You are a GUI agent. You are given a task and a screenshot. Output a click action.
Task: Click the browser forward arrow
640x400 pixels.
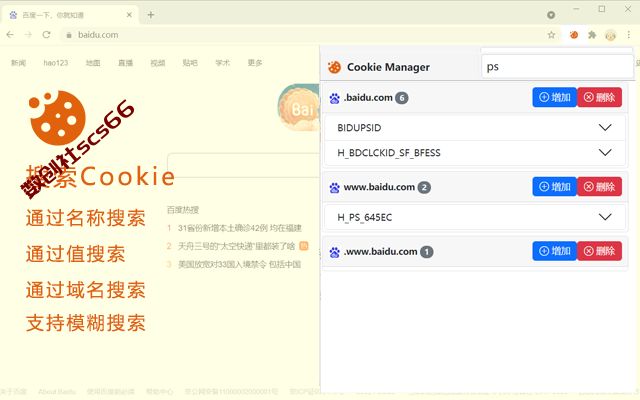point(28,35)
